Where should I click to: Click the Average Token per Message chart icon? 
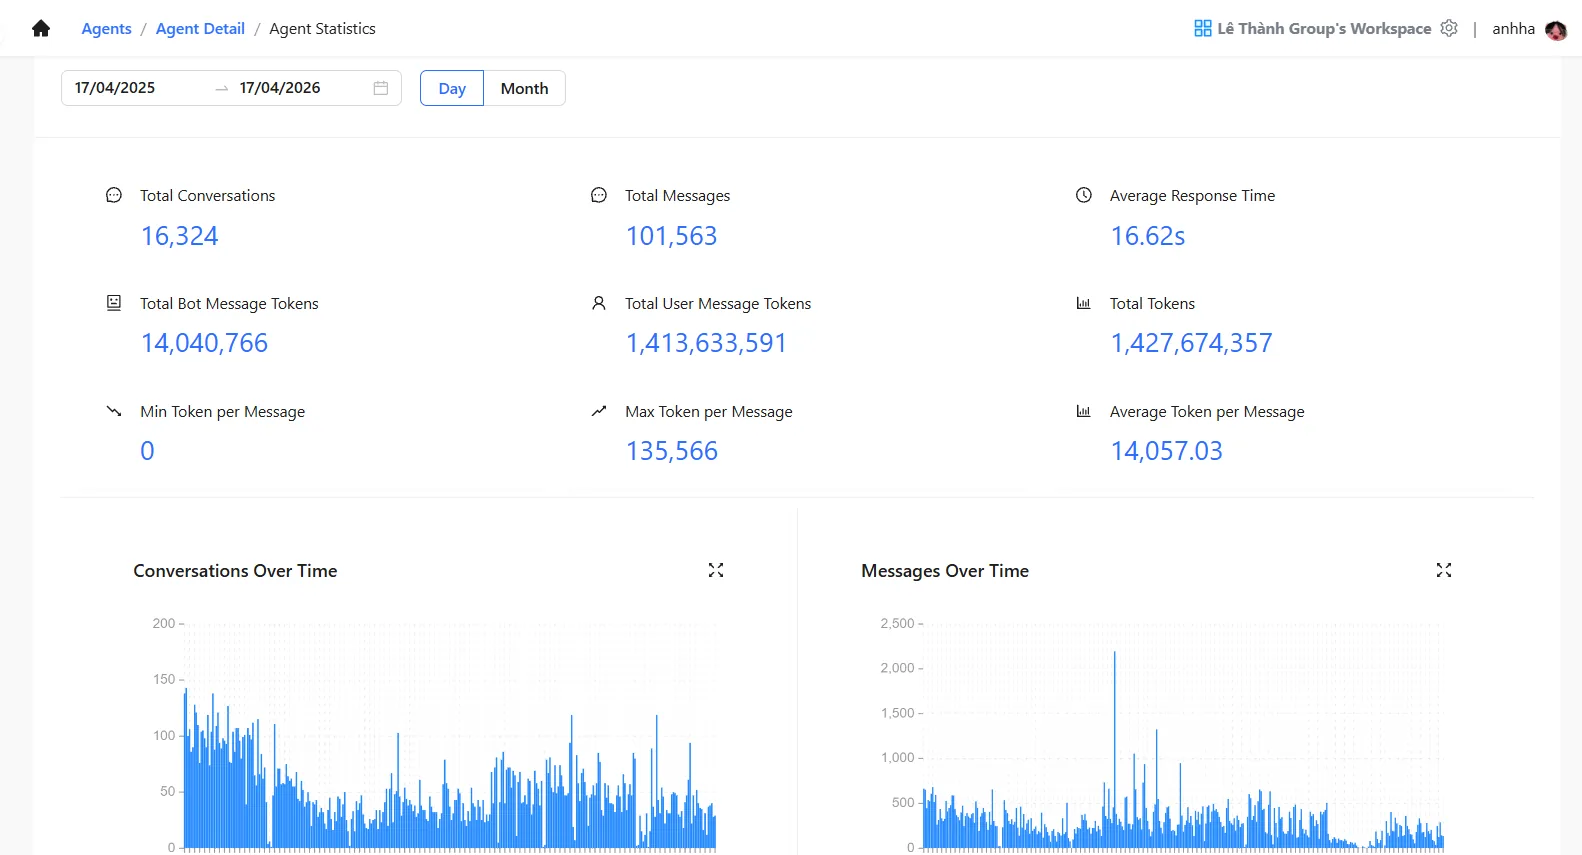[1084, 411]
